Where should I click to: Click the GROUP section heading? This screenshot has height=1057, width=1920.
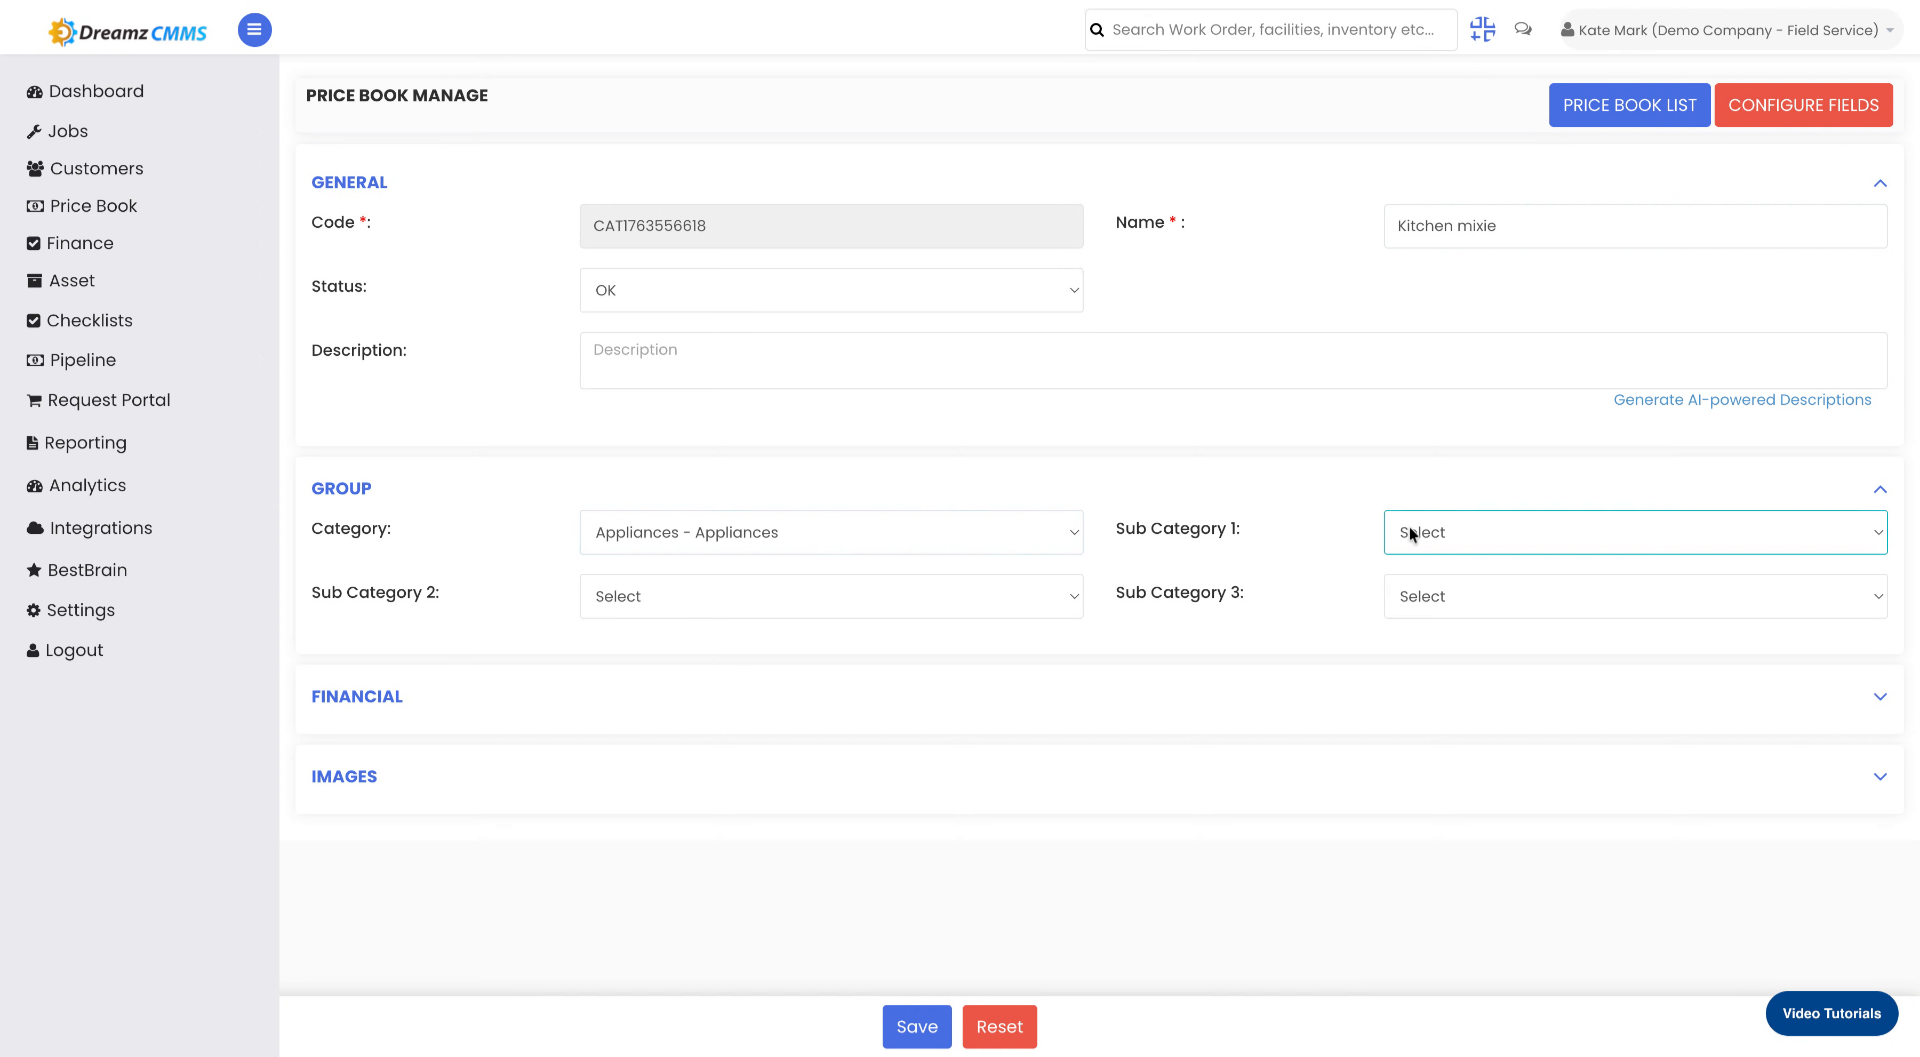point(341,489)
